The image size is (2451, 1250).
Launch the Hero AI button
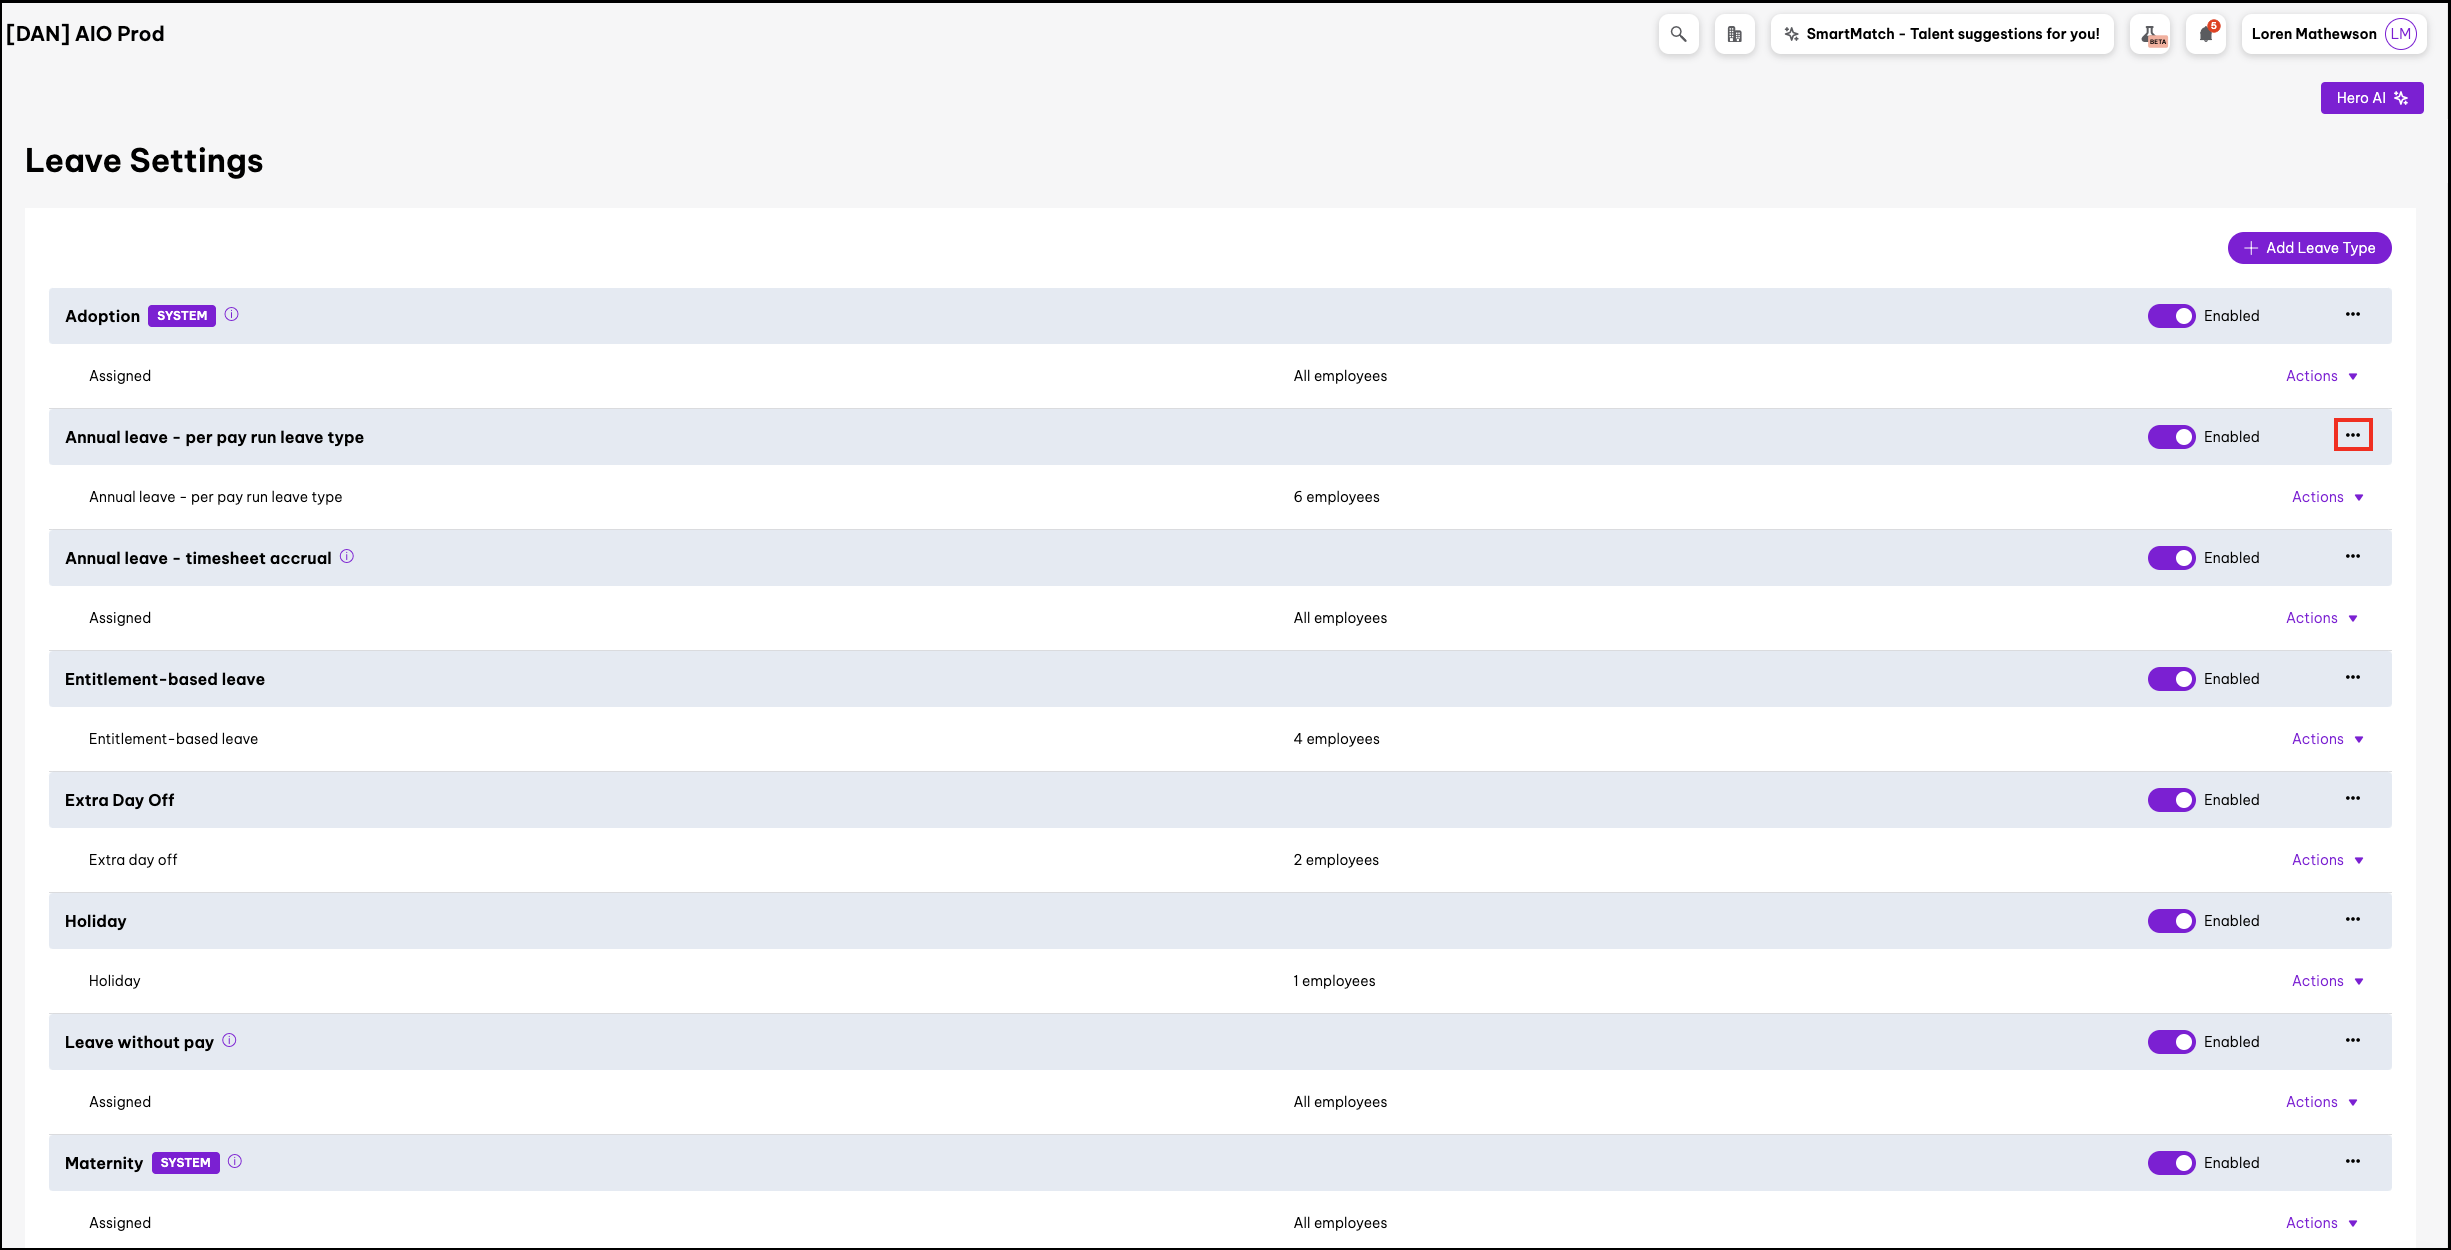[2371, 98]
